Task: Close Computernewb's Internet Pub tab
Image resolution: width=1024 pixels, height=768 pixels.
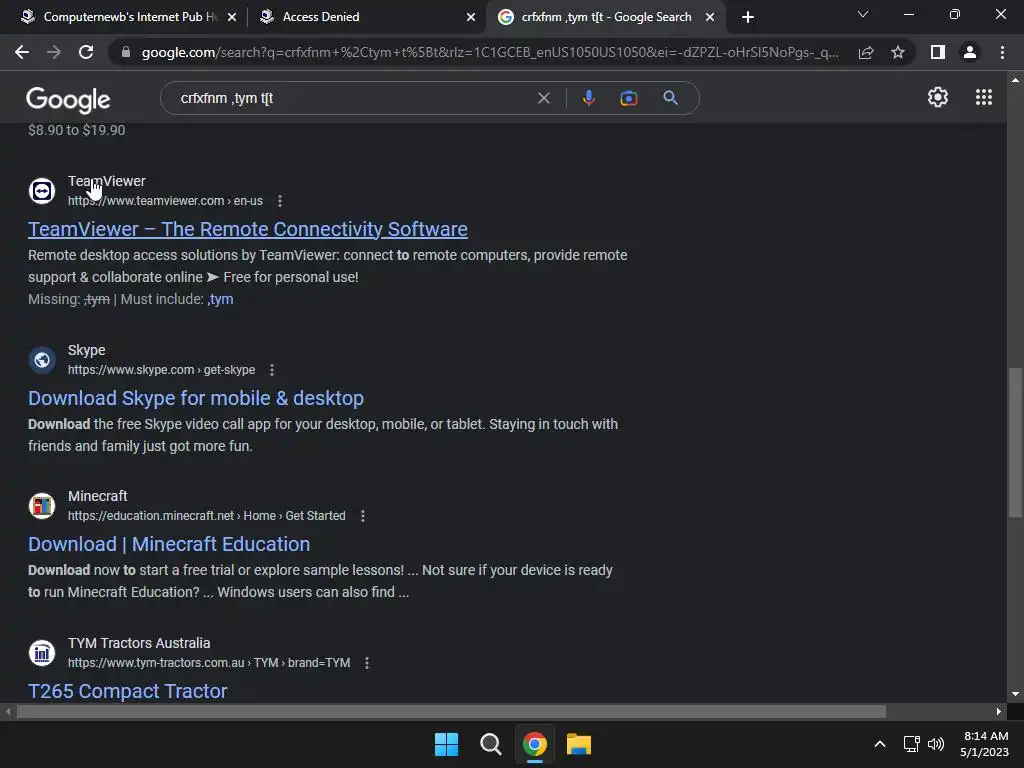Action: click(x=232, y=17)
